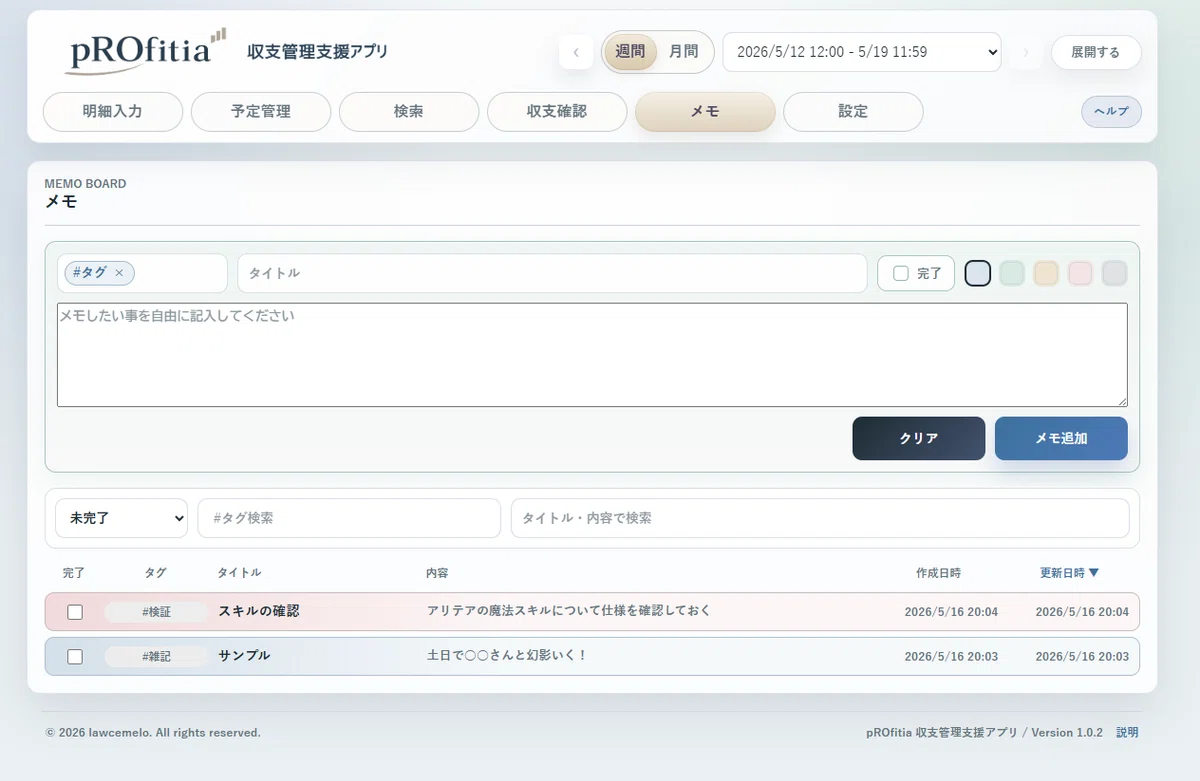
Task: Open the 検索 tab
Action: pyautogui.click(x=409, y=112)
